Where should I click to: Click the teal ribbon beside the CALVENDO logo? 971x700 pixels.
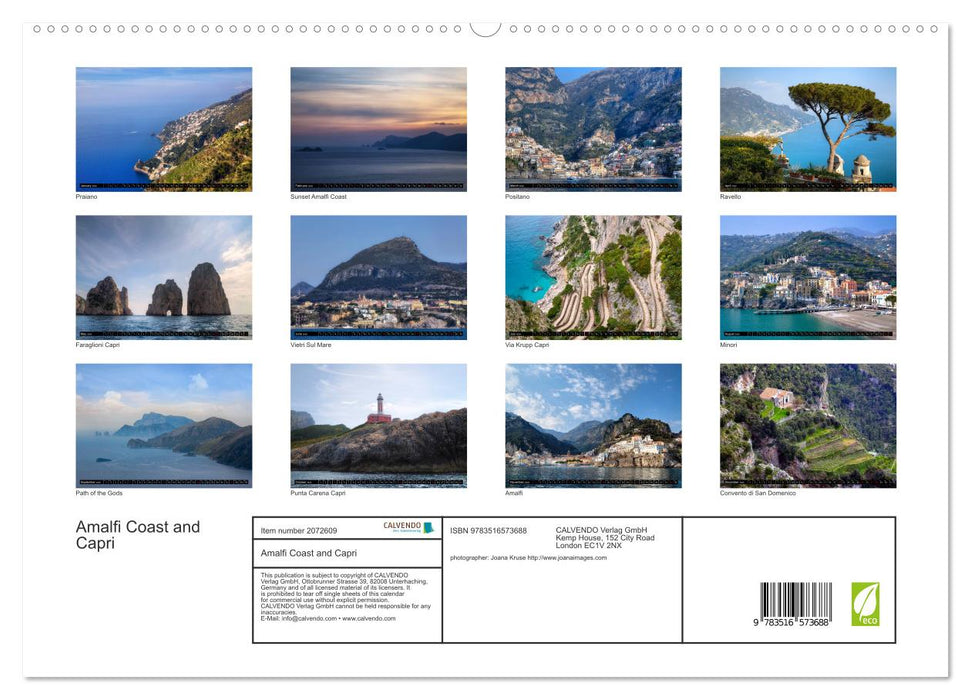click(428, 528)
